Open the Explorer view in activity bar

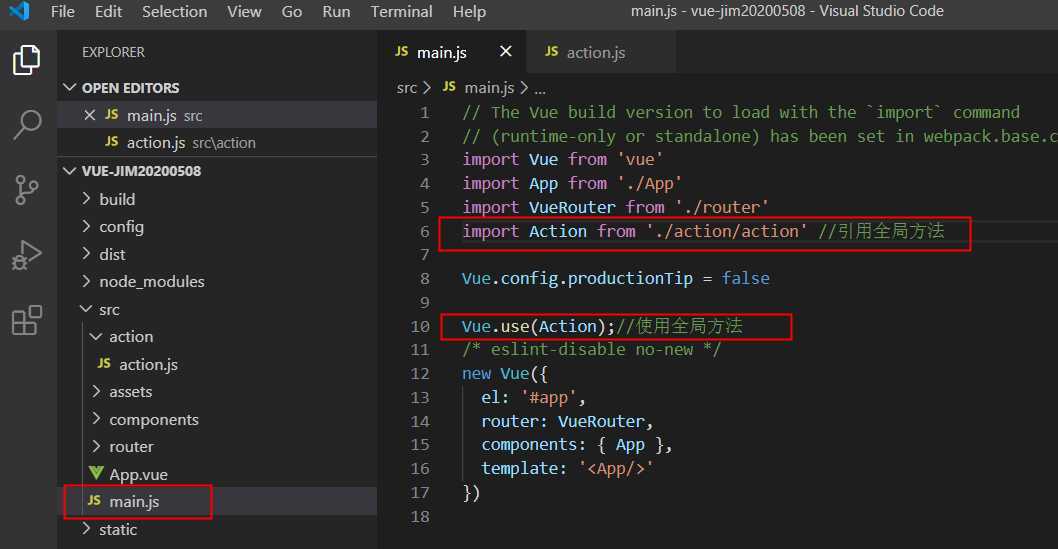(27, 60)
